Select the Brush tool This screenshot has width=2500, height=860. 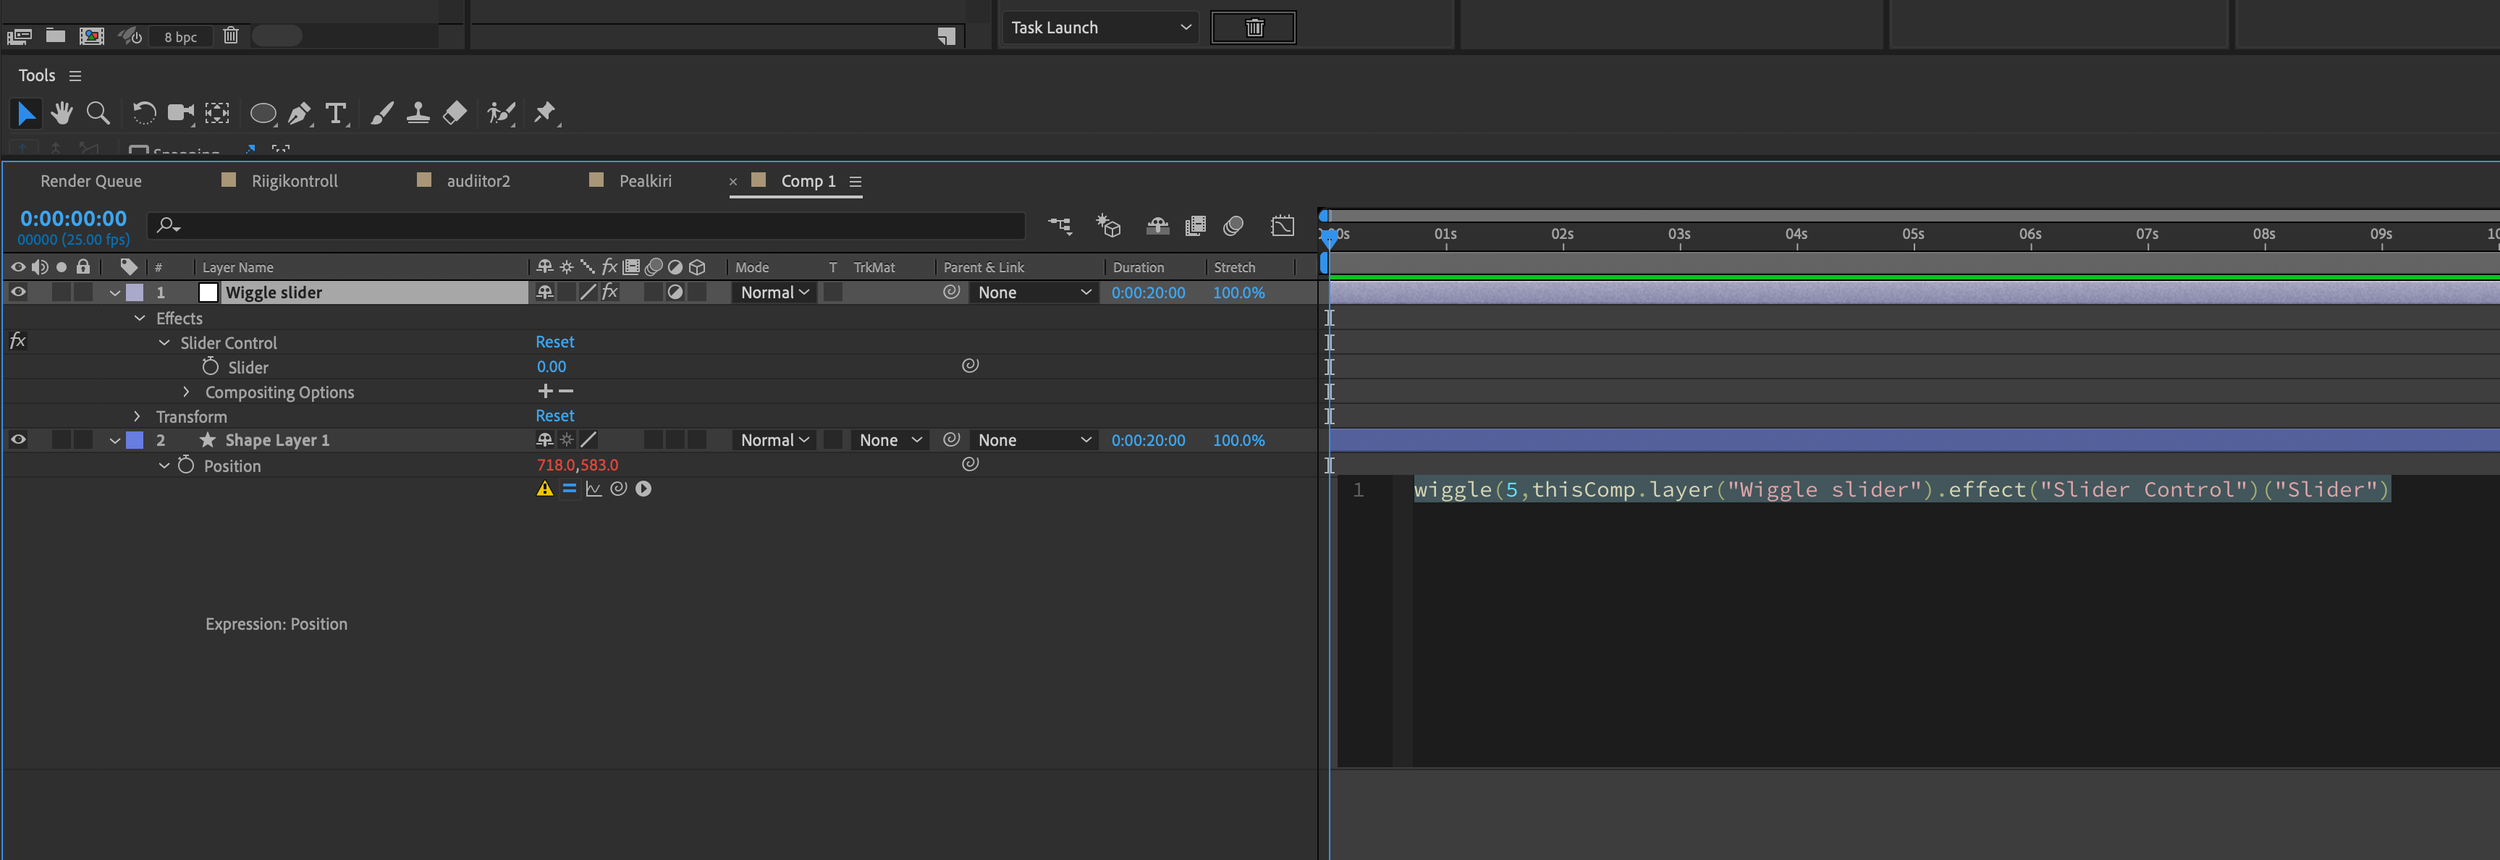[x=381, y=113]
